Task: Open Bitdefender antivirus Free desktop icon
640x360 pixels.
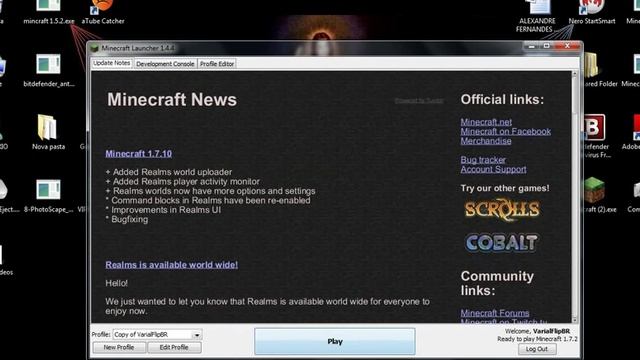Action: pyautogui.click(x=595, y=136)
